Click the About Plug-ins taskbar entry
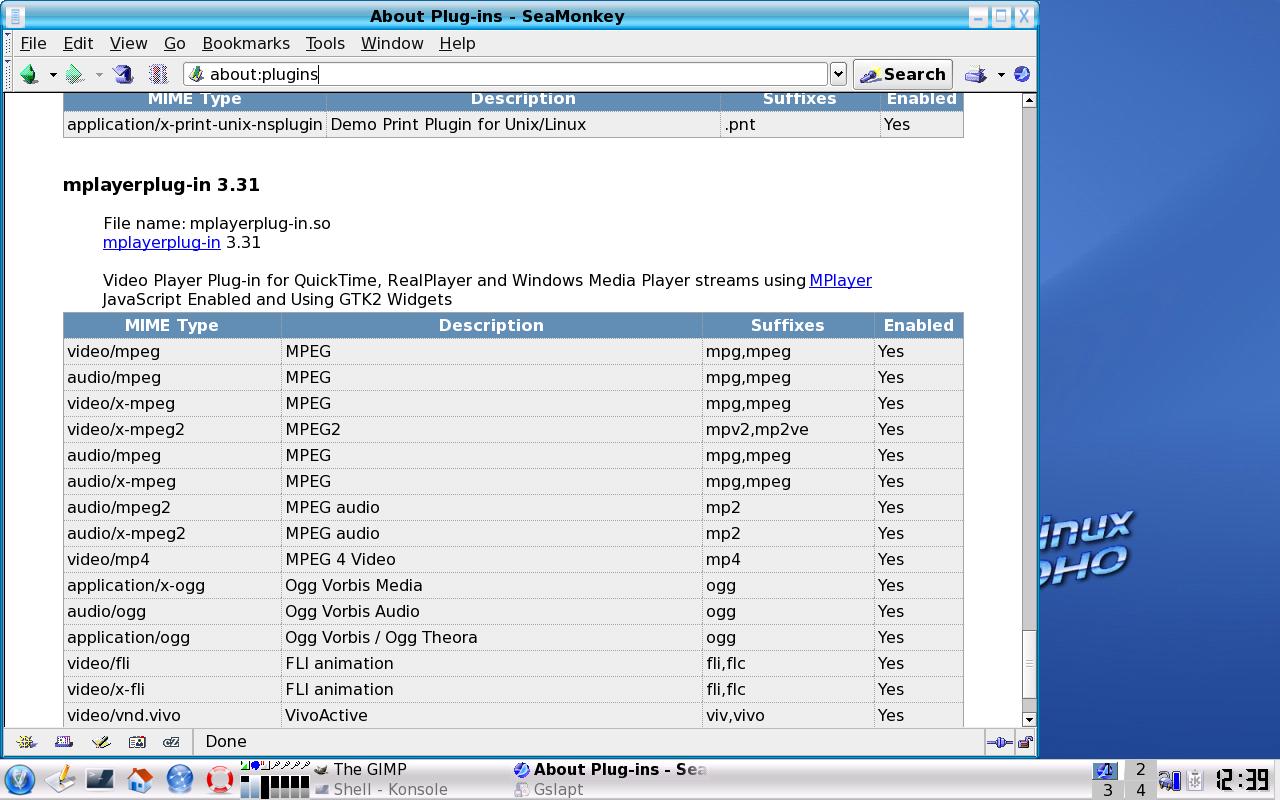 pyautogui.click(x=611, y=769)
